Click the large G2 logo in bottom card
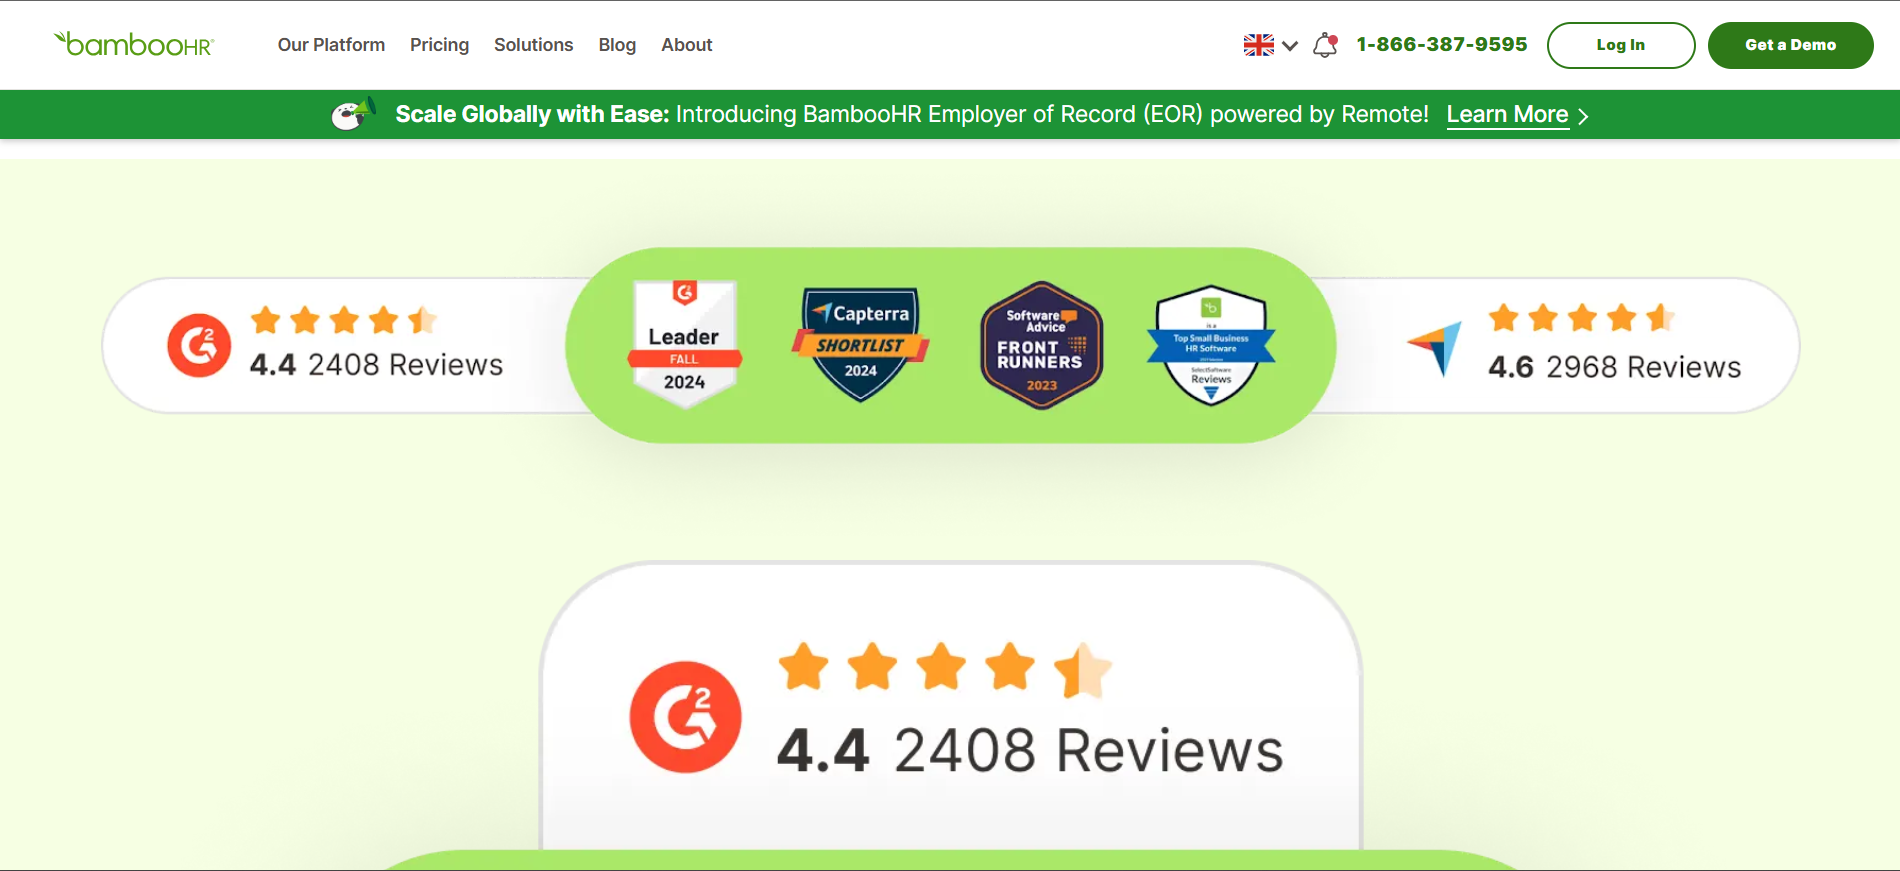Image resolution: width=1900 pixels, height=871 pixels. click(685, 717)
